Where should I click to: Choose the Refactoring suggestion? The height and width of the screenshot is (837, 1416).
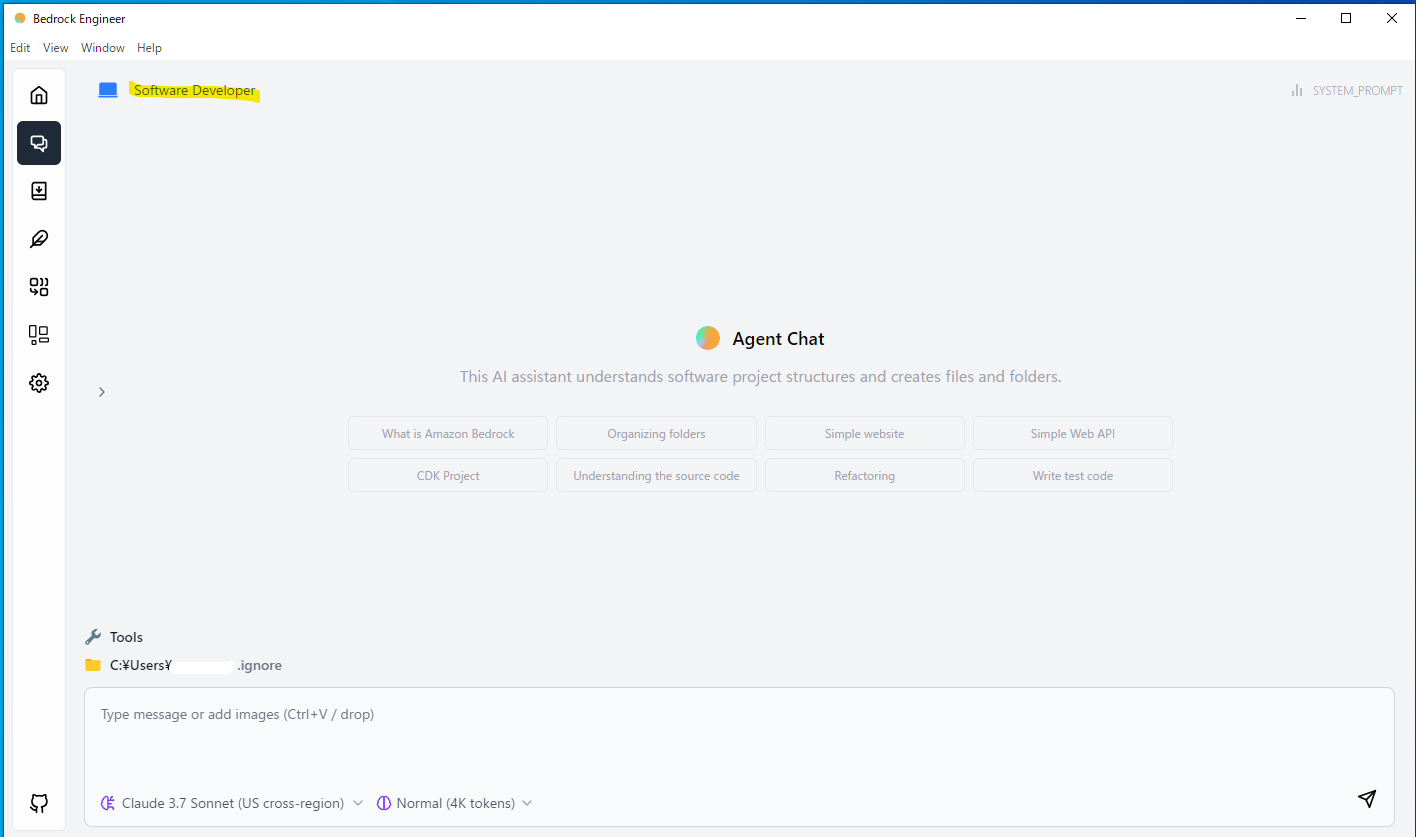point(865,475)
